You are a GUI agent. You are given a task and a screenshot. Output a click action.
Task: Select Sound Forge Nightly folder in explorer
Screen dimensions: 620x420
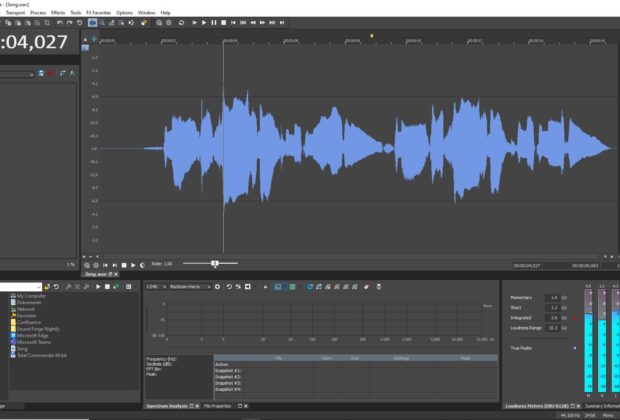tap(36, 327)
